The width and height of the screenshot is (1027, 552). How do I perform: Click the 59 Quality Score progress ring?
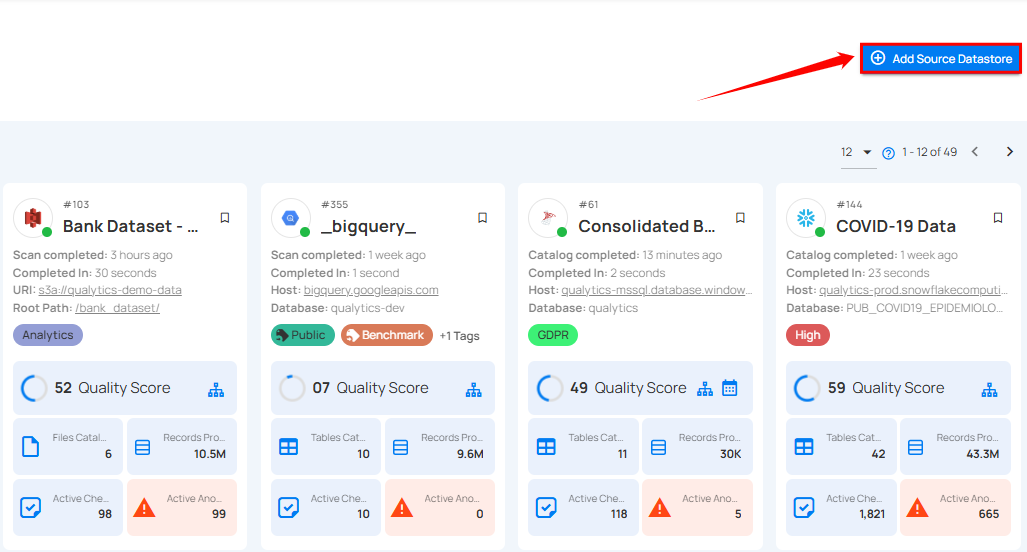tap(806, 388)
